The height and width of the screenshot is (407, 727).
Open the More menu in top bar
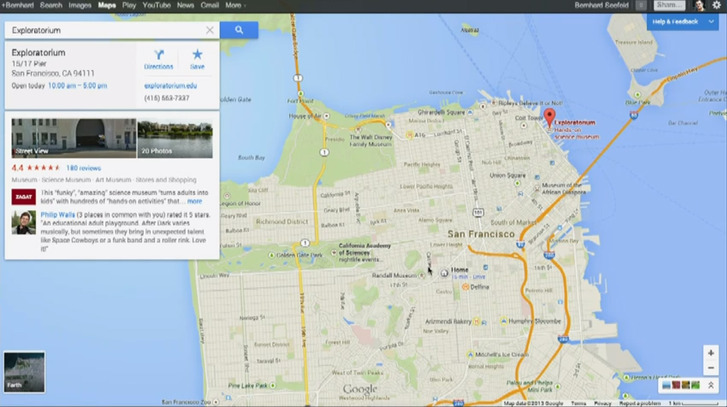tap(235, 6)
